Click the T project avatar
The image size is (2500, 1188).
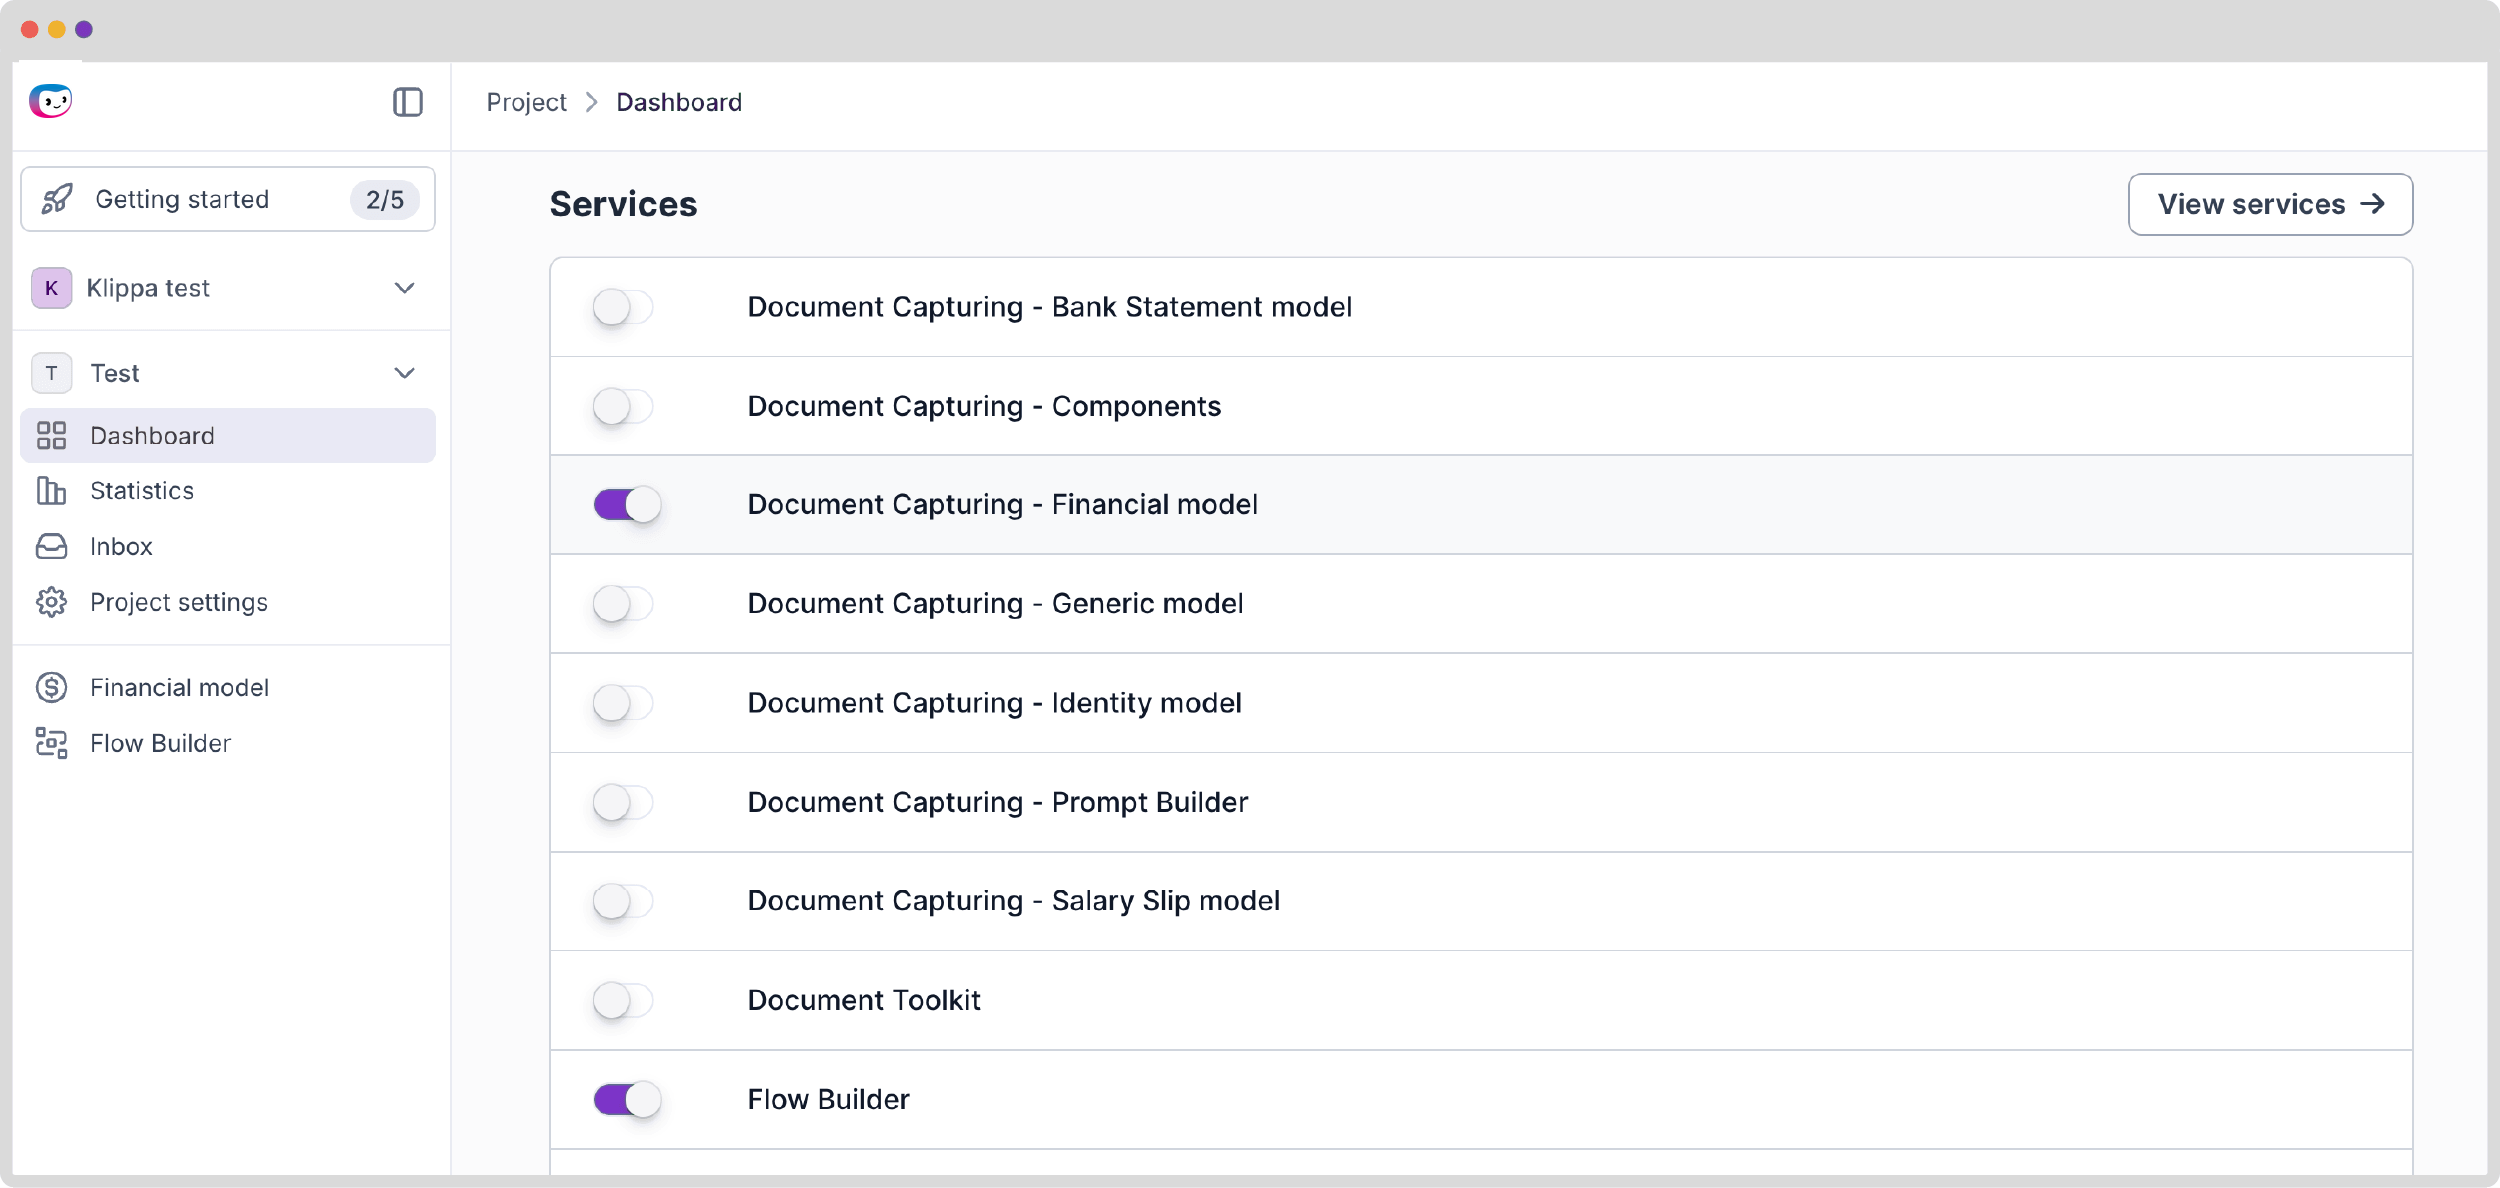click(51, 373)
